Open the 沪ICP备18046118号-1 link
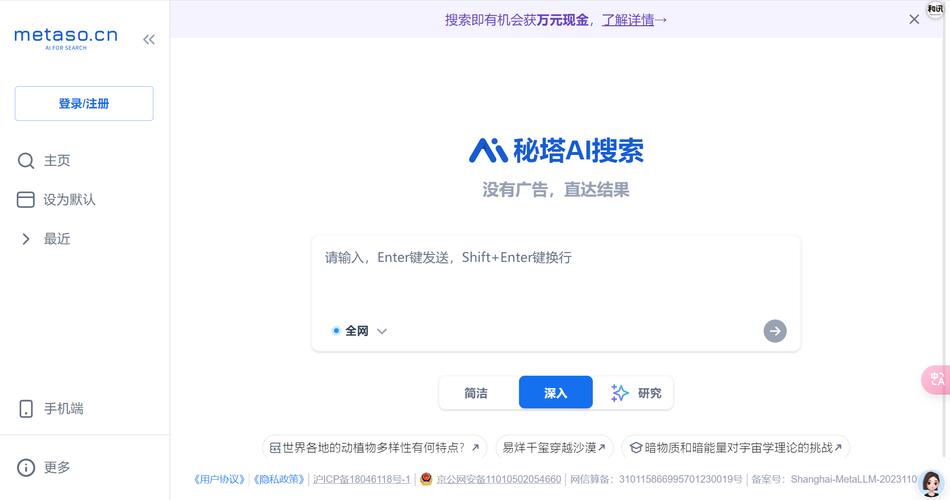This screenshot has width=950, height=500. 362,479
